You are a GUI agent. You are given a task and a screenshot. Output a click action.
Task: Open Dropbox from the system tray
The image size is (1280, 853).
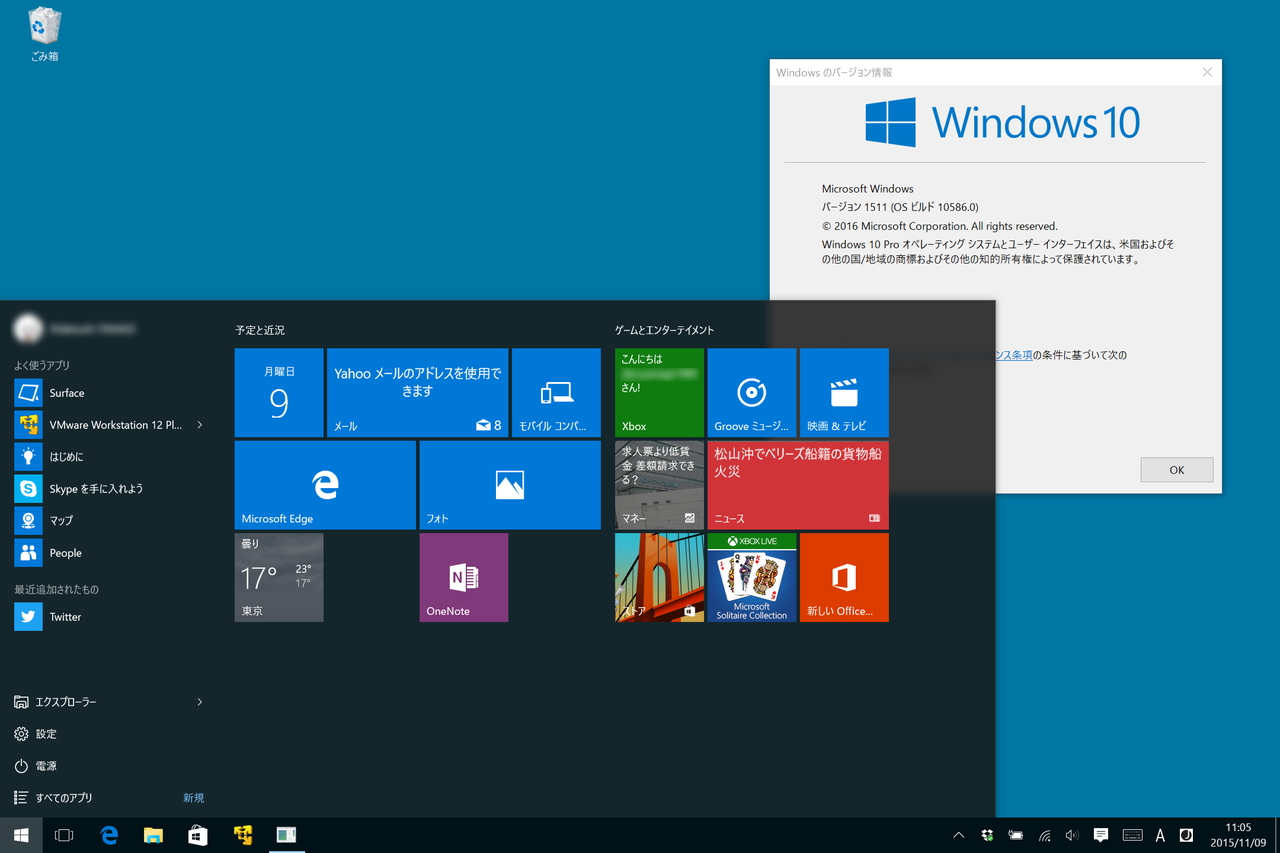pos(986,835)
